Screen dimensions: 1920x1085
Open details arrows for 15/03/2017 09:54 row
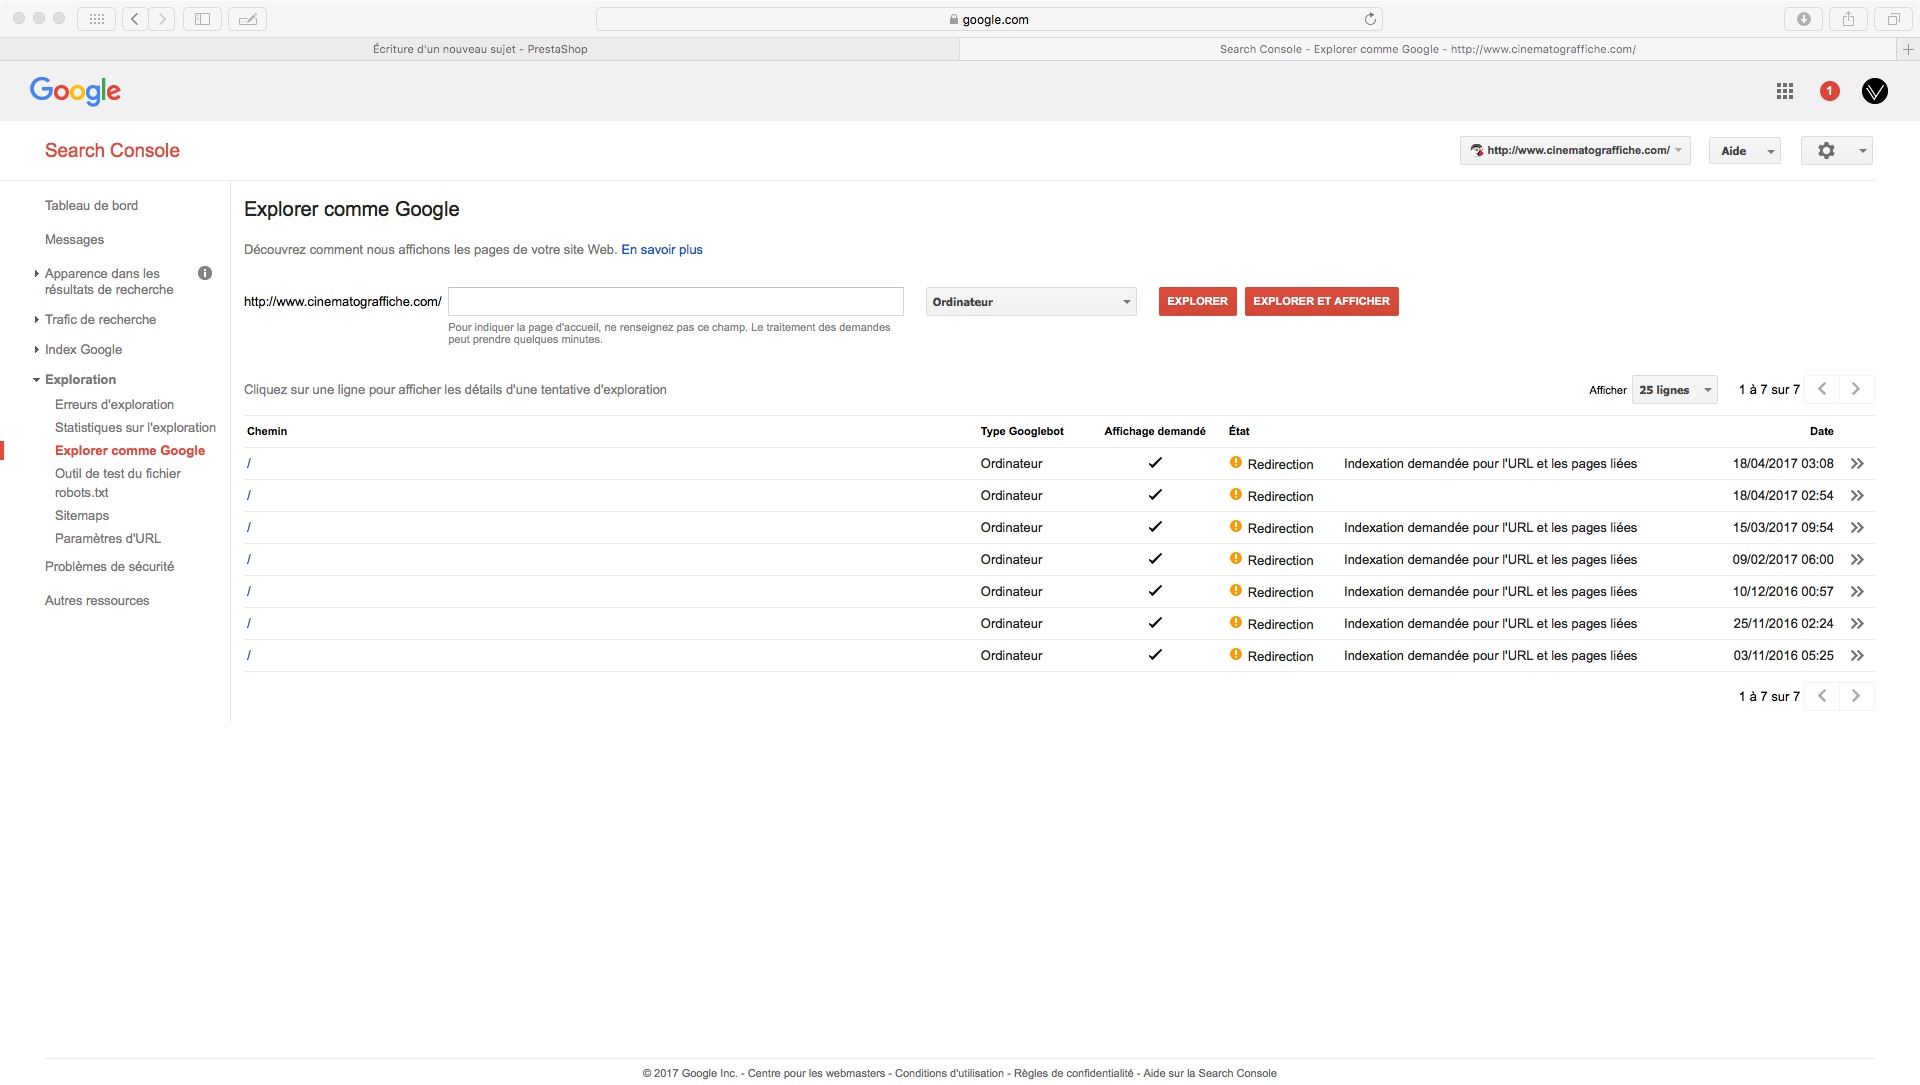click(x=1857, y=528)
